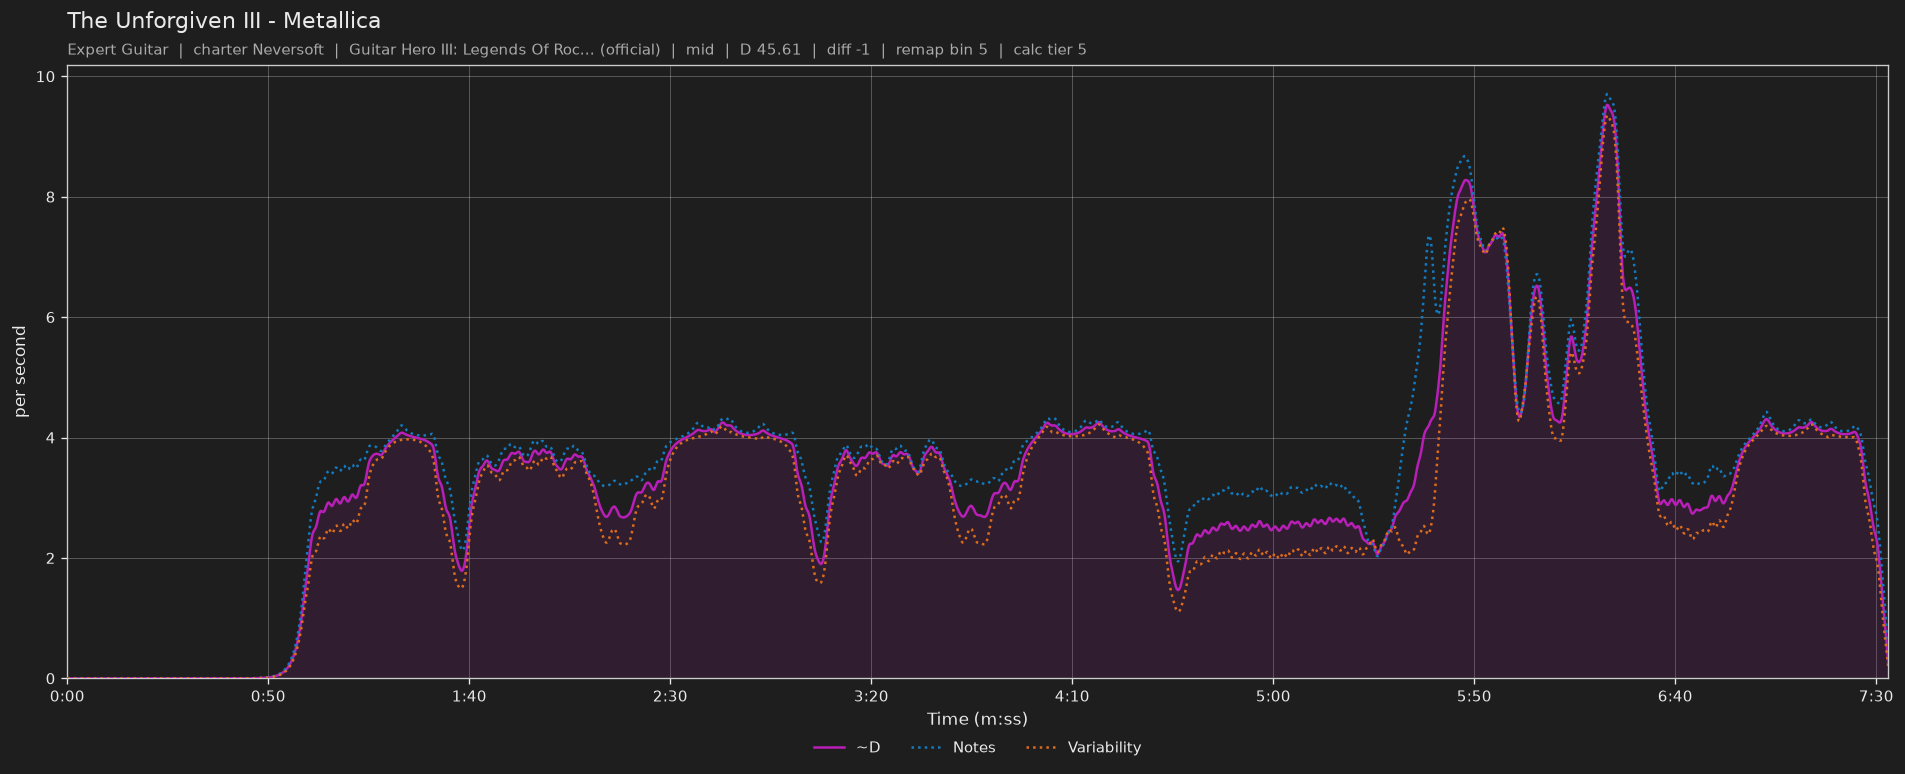
Task: Click the '~D' legend entry
Action: pos(847,747)
